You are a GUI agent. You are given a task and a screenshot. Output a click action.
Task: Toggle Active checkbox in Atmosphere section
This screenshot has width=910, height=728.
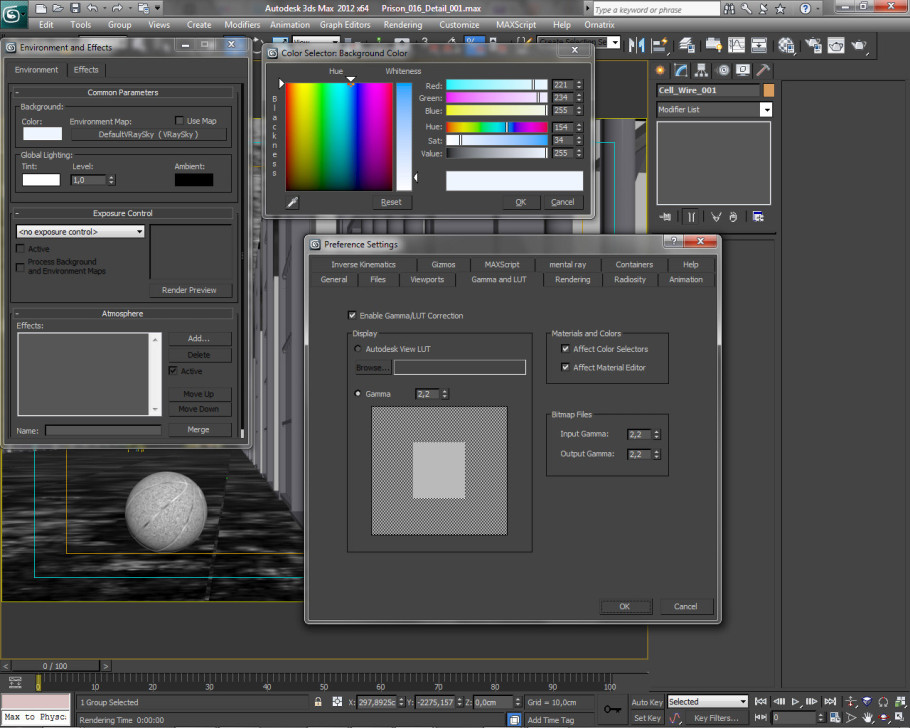point(173,370)
